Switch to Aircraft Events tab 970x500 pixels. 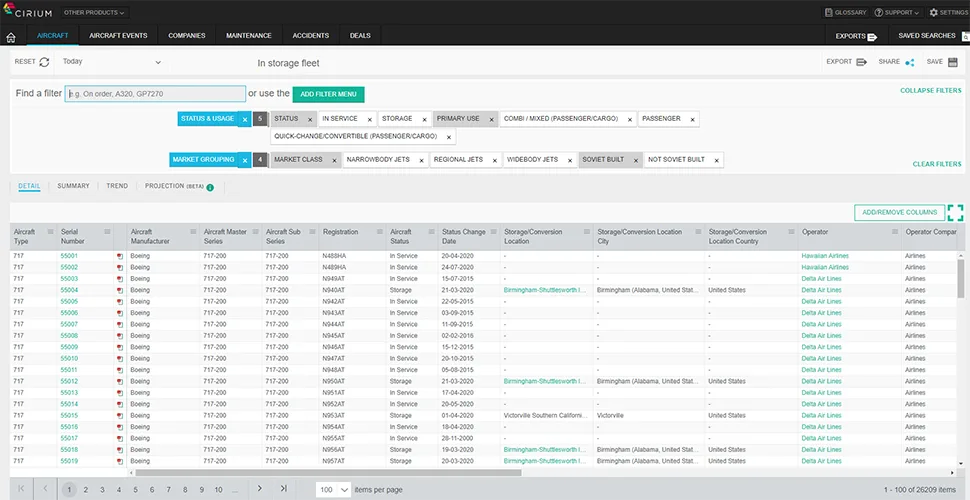[118, 35]
